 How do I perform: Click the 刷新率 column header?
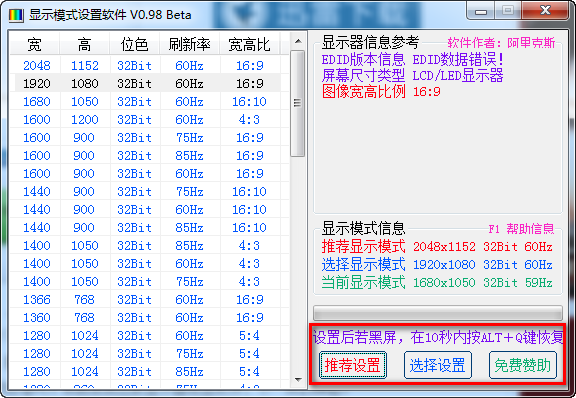[x=190, y=44]
